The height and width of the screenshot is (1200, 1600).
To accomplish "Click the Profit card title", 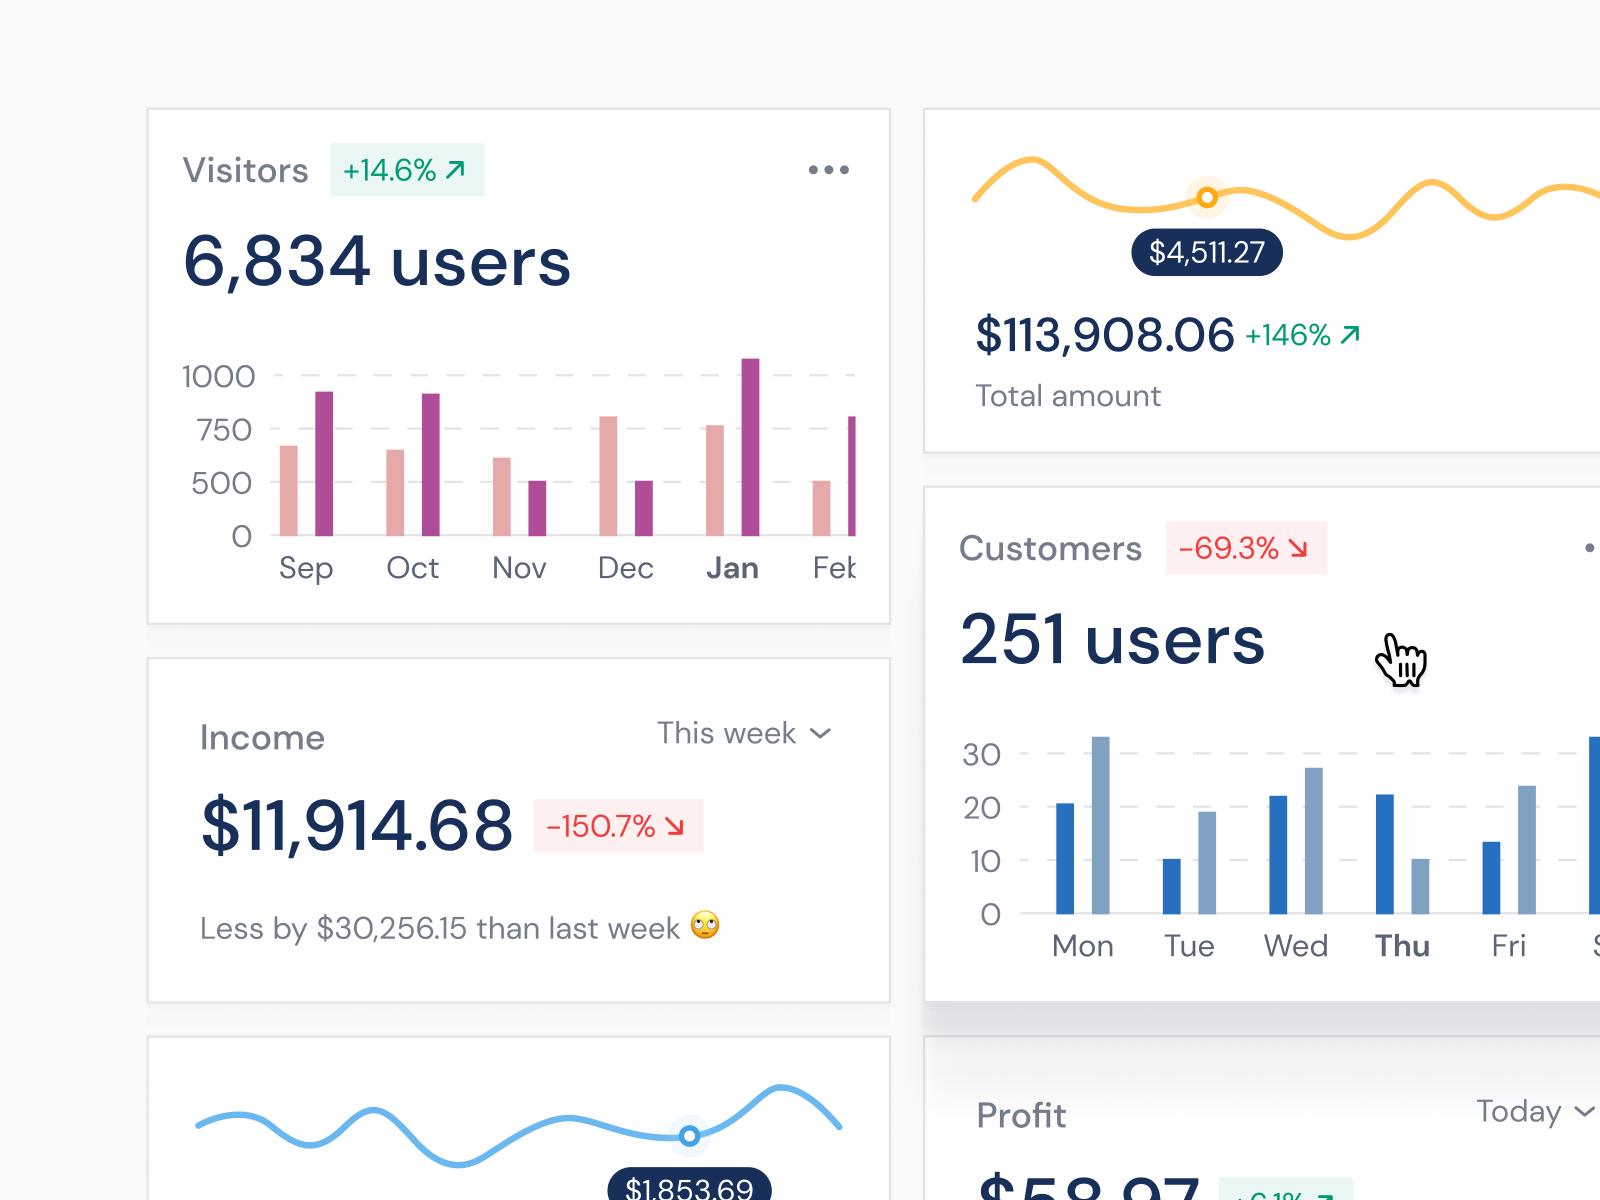I will coord(1021,1115).
